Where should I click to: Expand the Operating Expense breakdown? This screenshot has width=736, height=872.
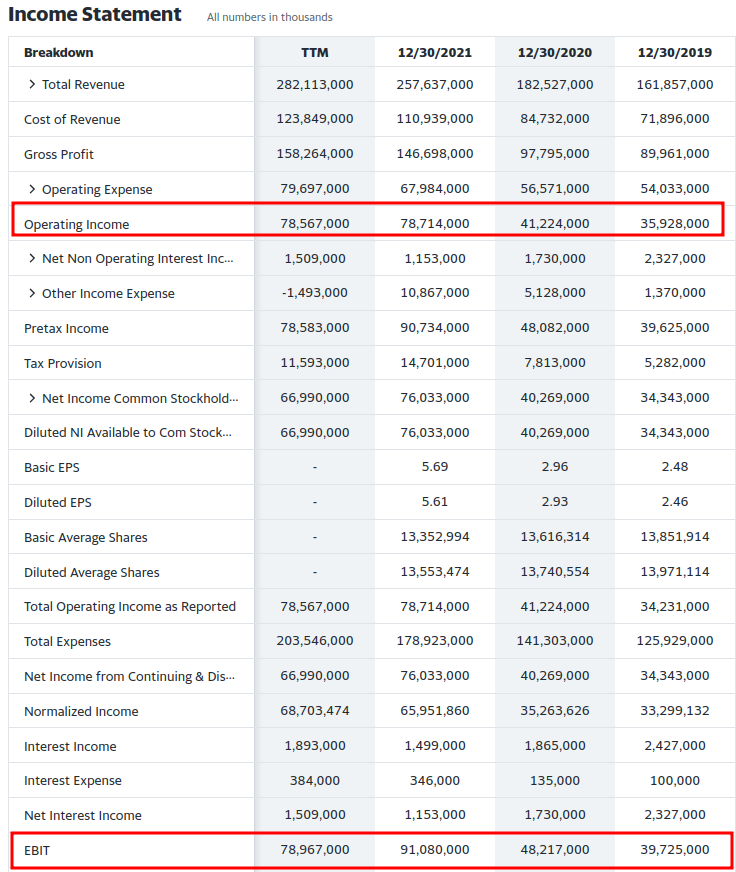point(32,189)
